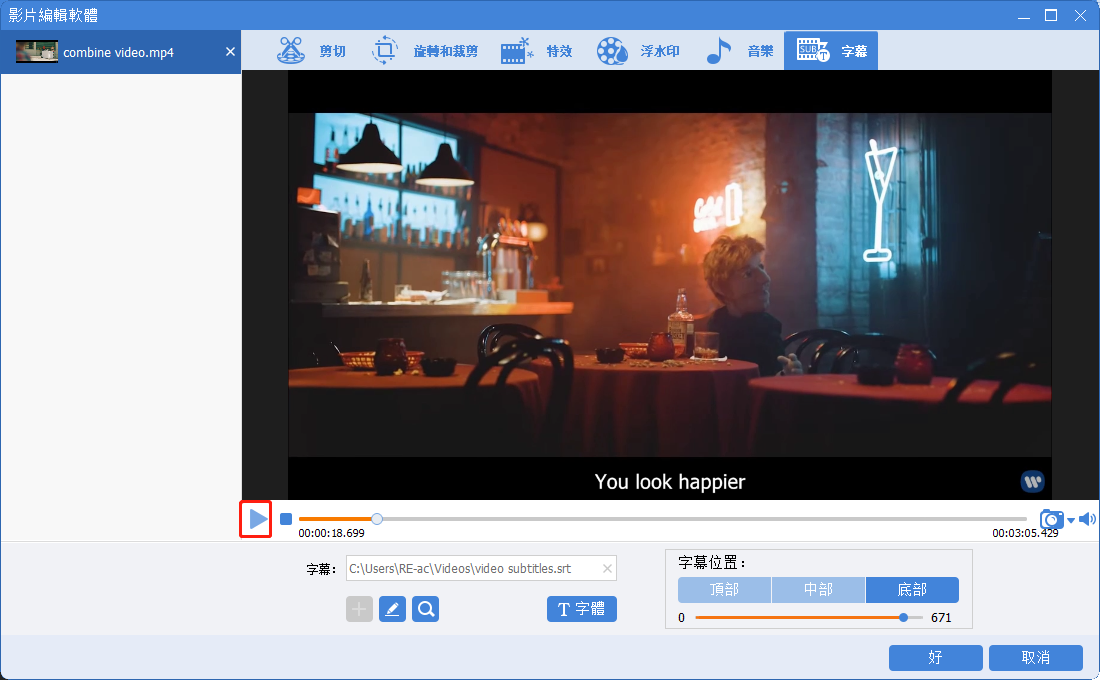Screen dimensions: 1100x680
Task: Switch to the 旋轉和裁剪 tab
Action: click(x=424, y=51)
